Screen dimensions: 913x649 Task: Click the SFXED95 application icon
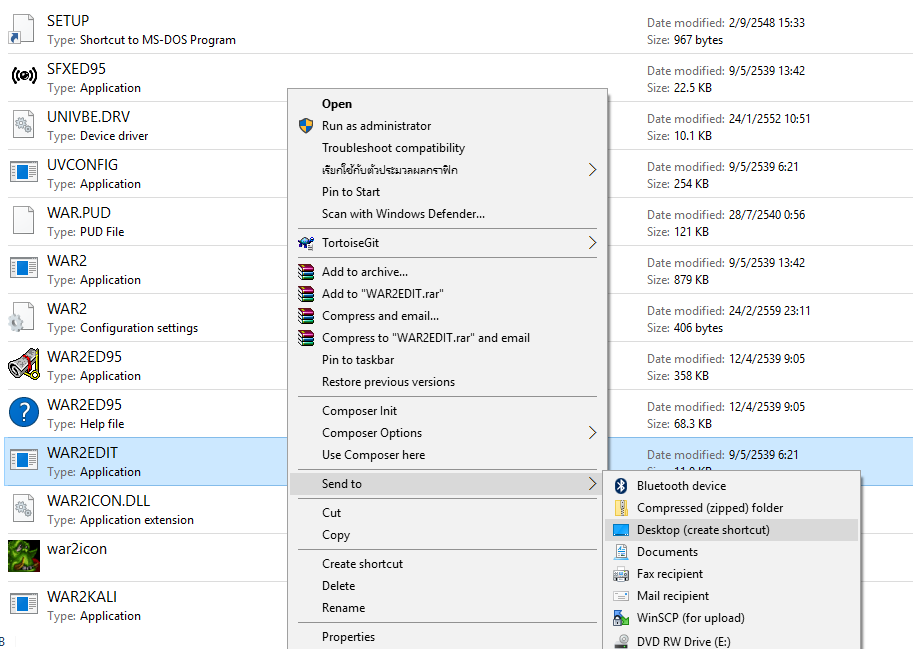click(x=24, y=76)
